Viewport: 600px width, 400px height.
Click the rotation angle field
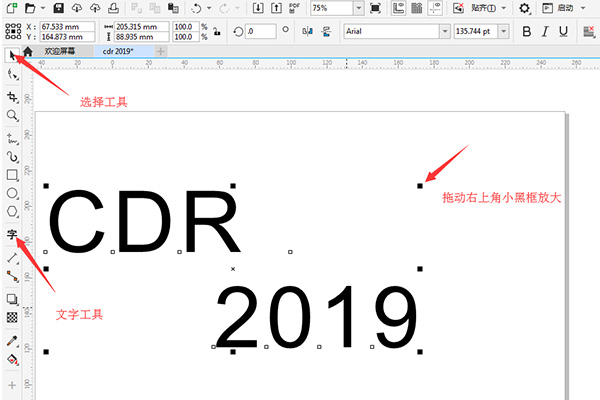pyautogui.click(x=260, y=31)
